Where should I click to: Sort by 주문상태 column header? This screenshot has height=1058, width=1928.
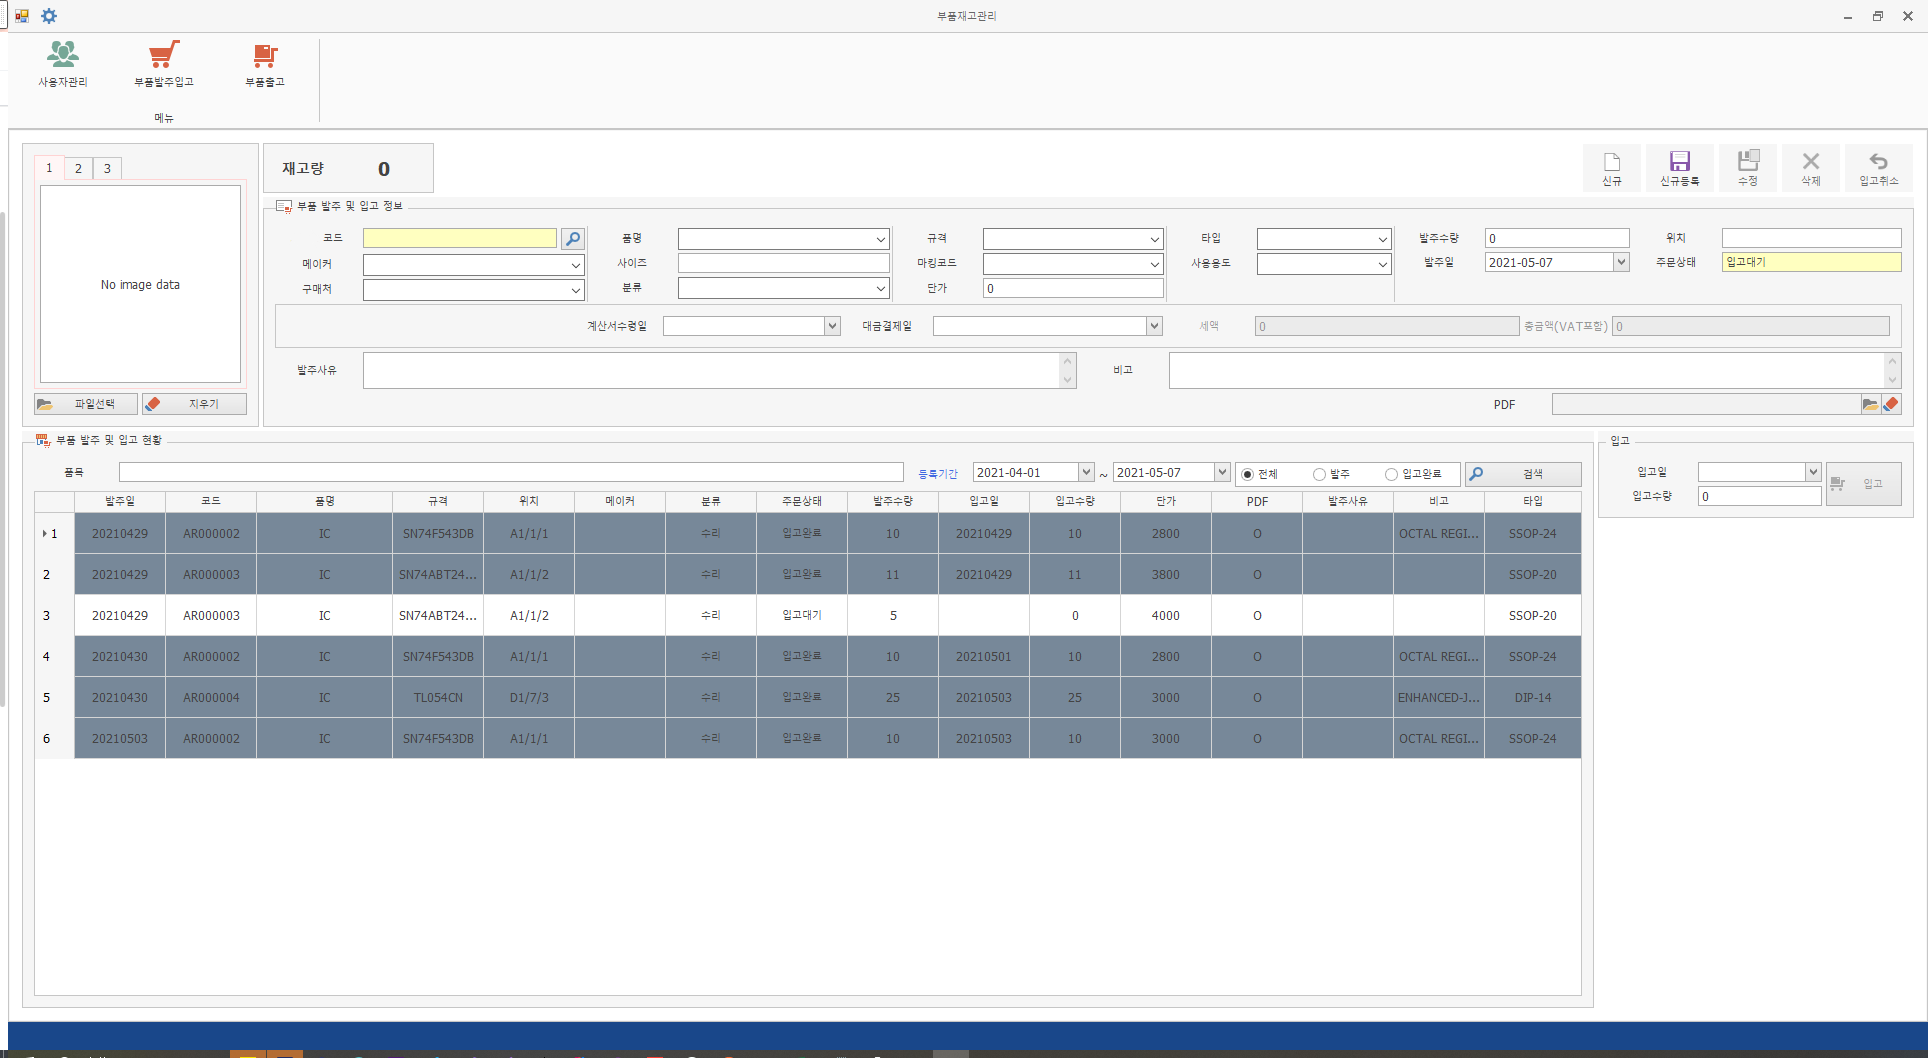click(802, 501)
